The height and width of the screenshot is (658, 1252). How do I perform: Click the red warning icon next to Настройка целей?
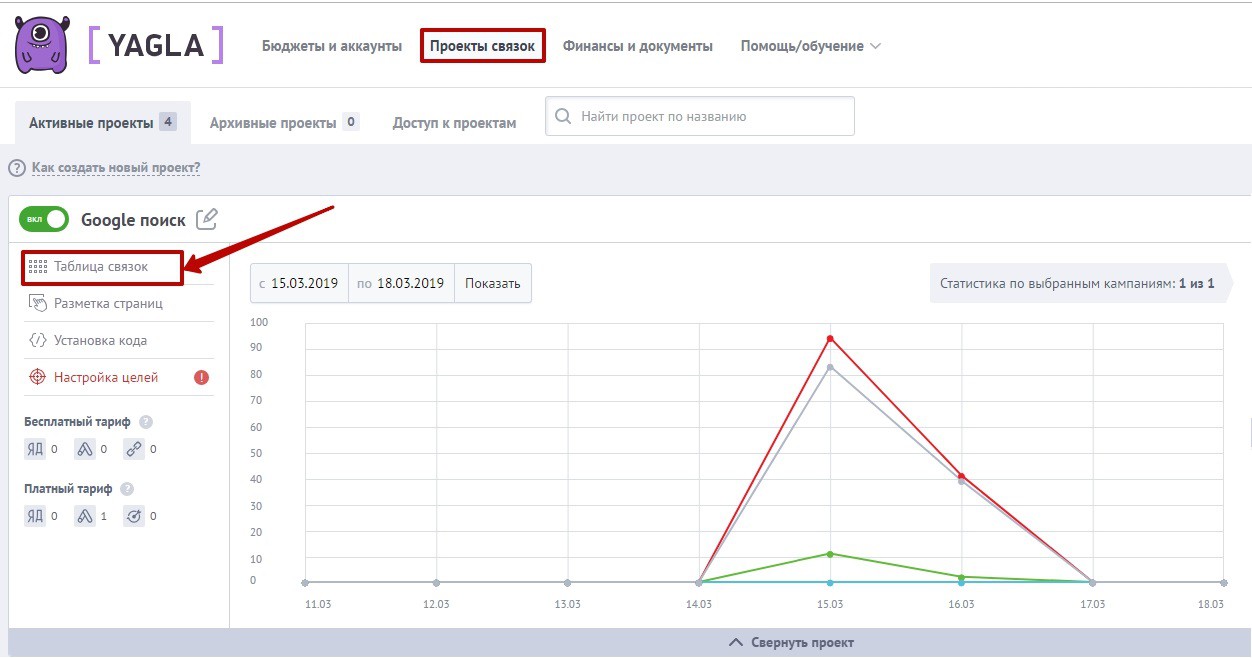201,378
